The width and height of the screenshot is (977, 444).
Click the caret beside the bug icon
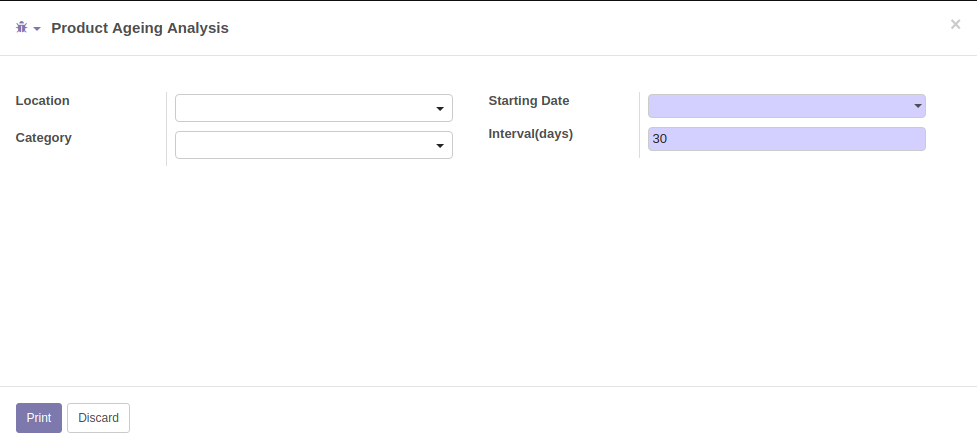click(37, 29)
